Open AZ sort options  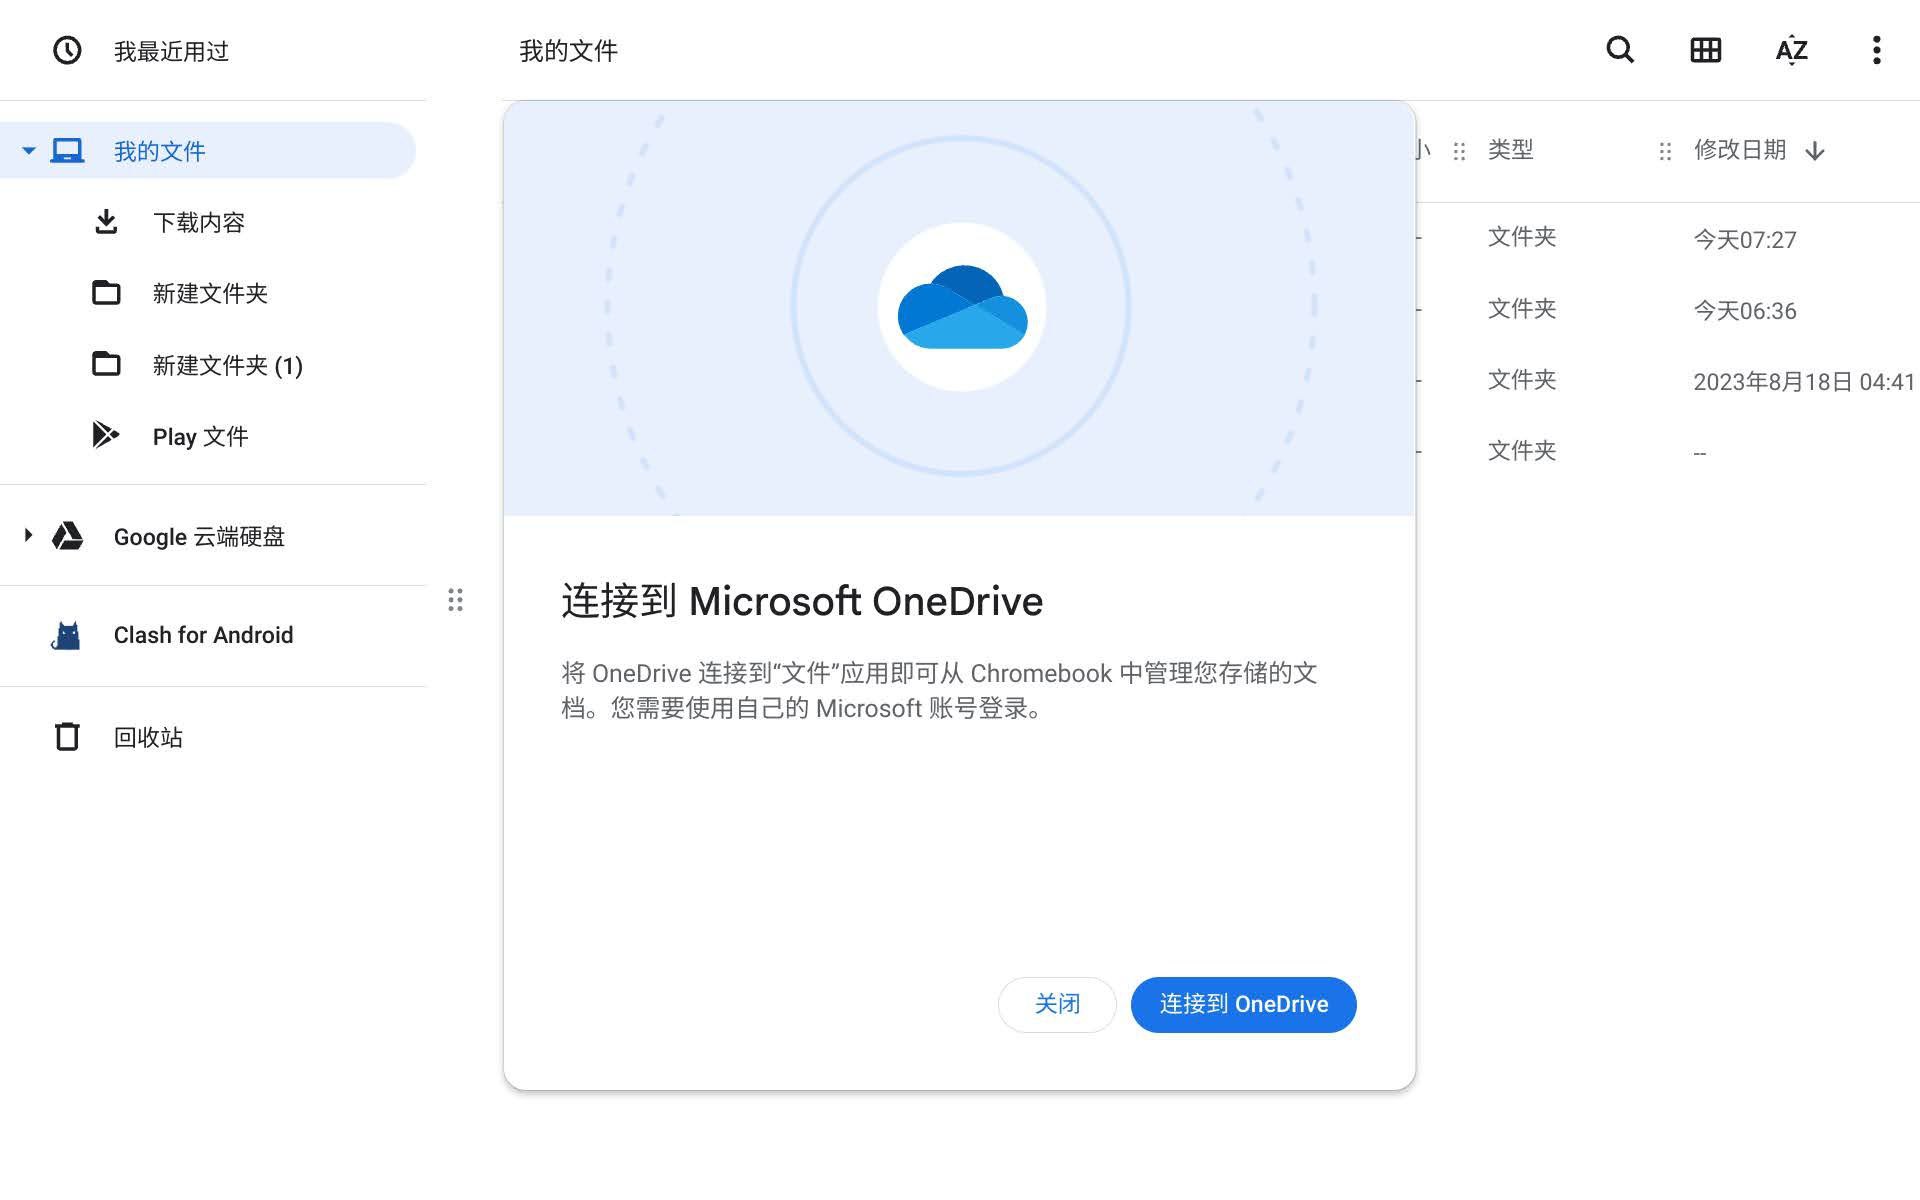1793,50
